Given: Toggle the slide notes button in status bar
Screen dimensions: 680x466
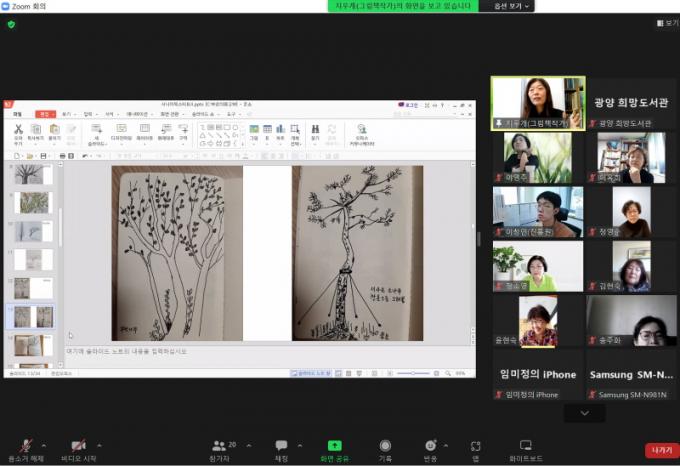Looking at the screenshot, I should click(311, 373).
